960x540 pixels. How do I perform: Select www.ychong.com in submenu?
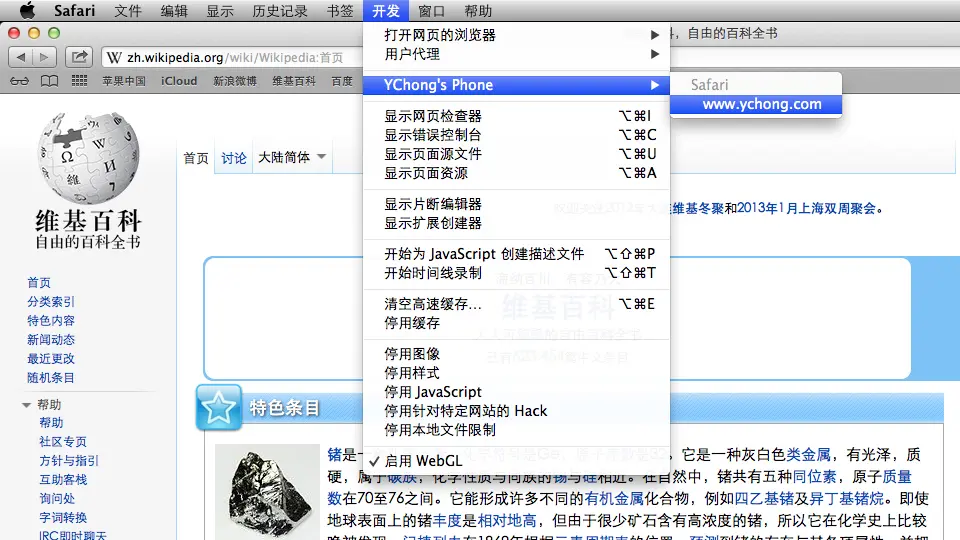tap(756, 104)
